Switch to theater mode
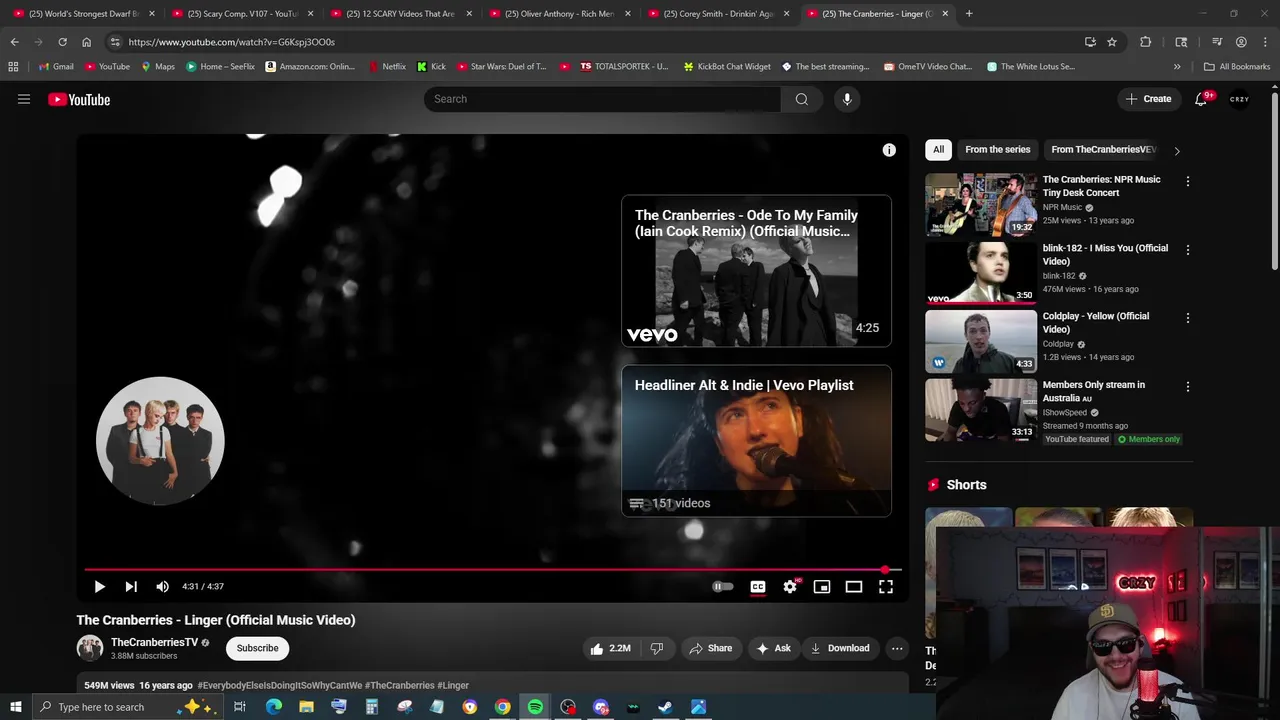1280x720 pixels. coord(854,587)
